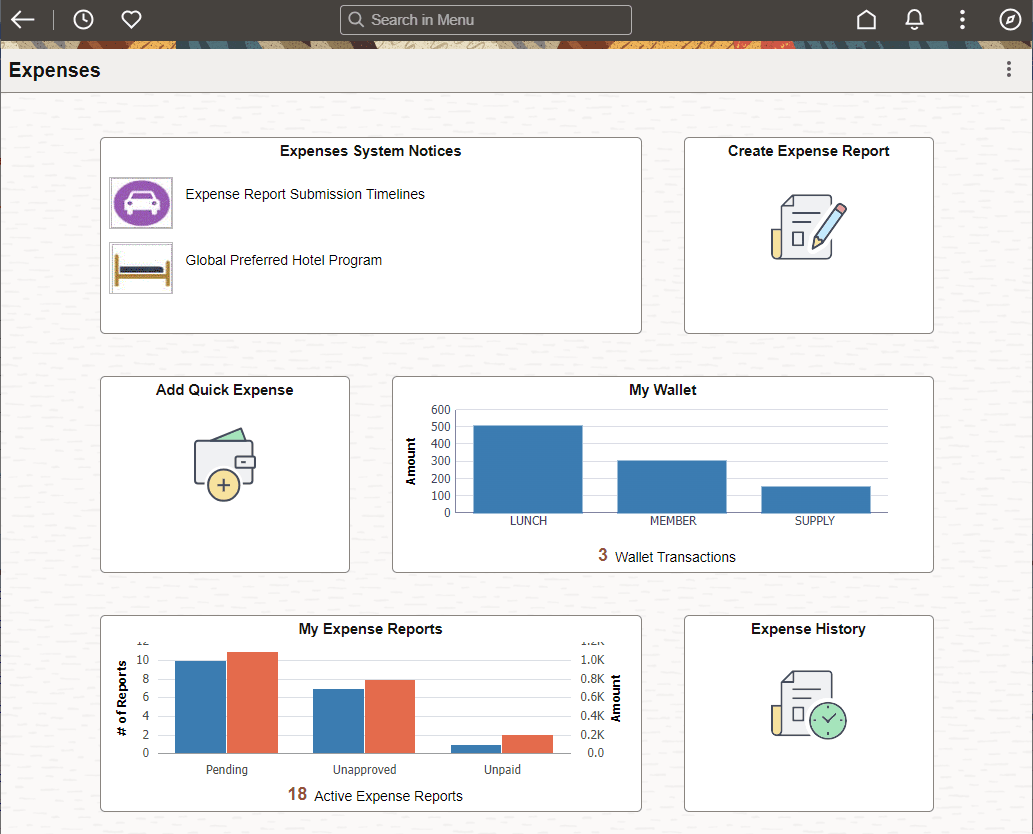Click the hotel bed icon notice
Viewport: 1033px width, 834px height.
click(x=140, y=268)
